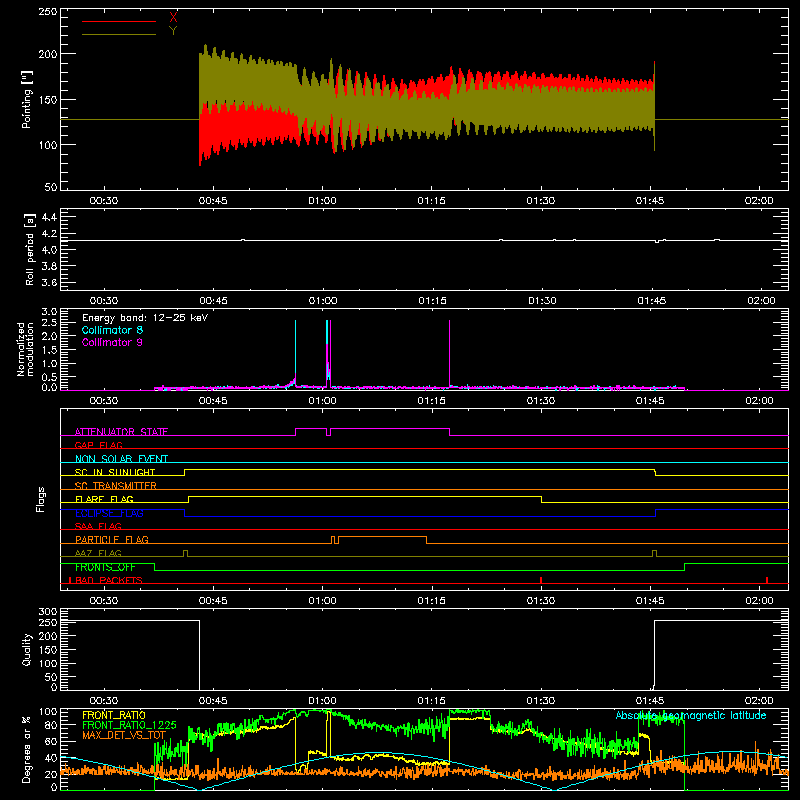Click the green FRONT_RATIO_1225 legend entry
800x800 pixels.
[129, 725]
